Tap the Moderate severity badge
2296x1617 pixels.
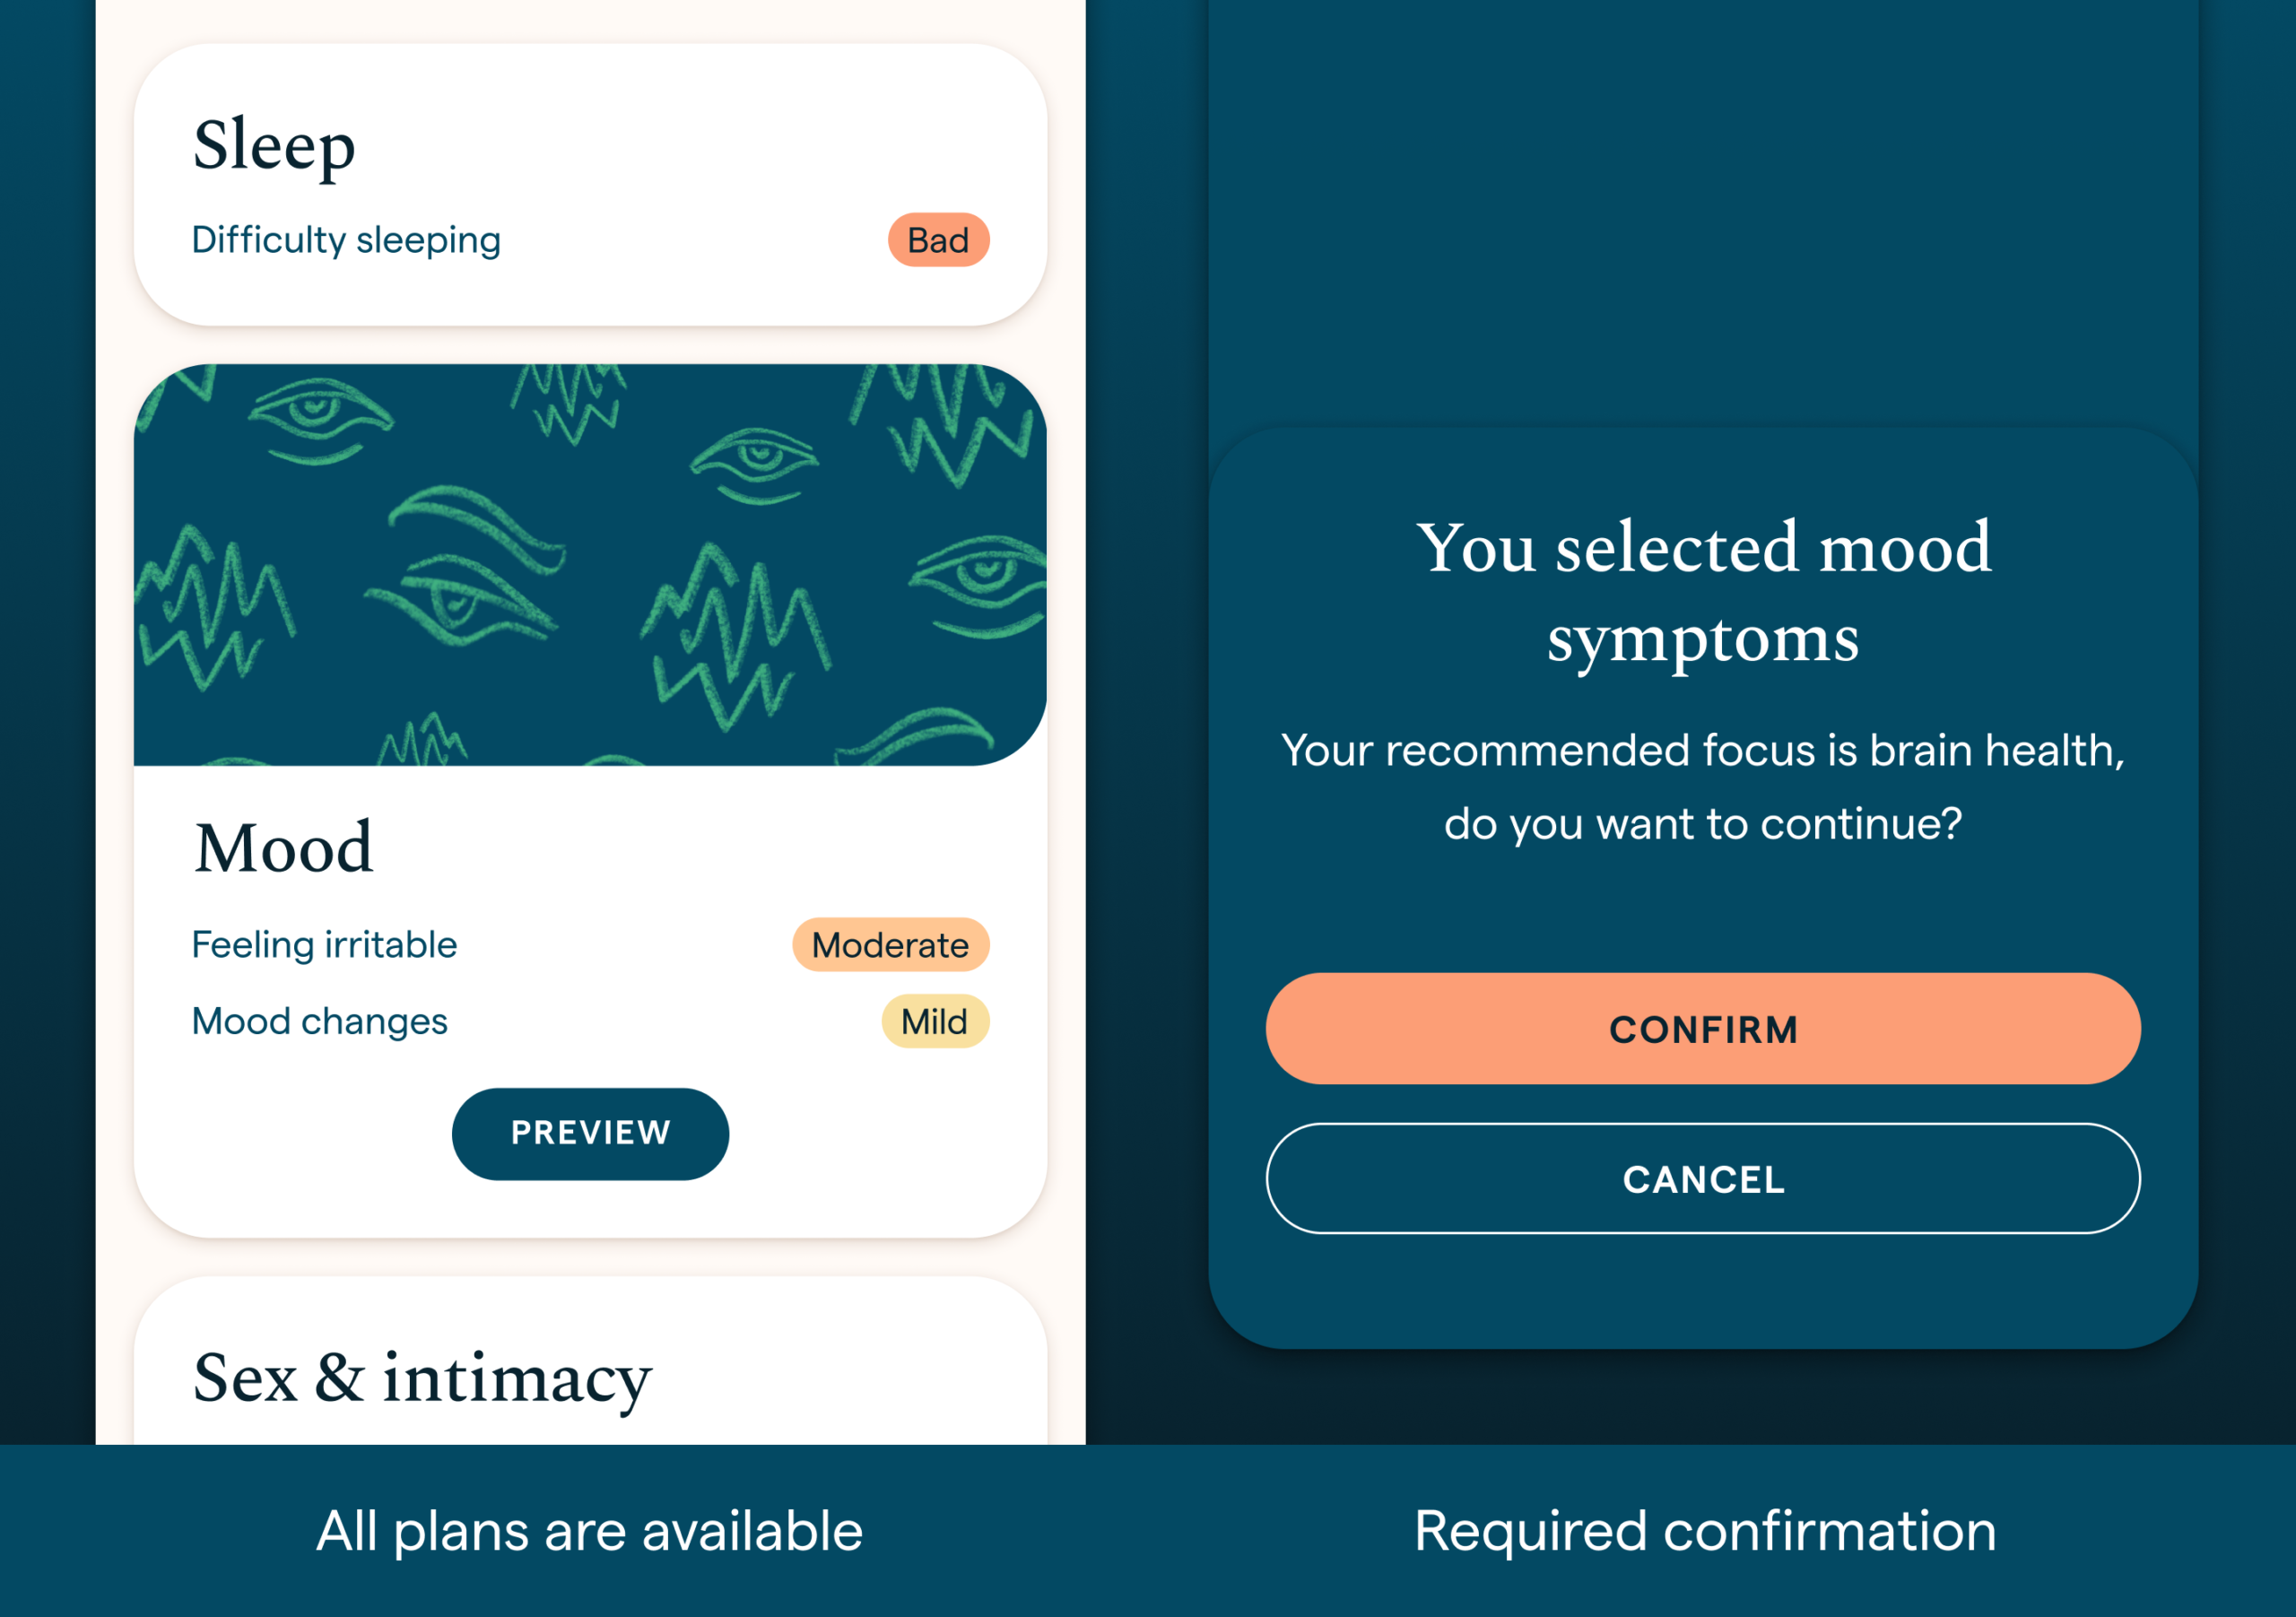890,945
